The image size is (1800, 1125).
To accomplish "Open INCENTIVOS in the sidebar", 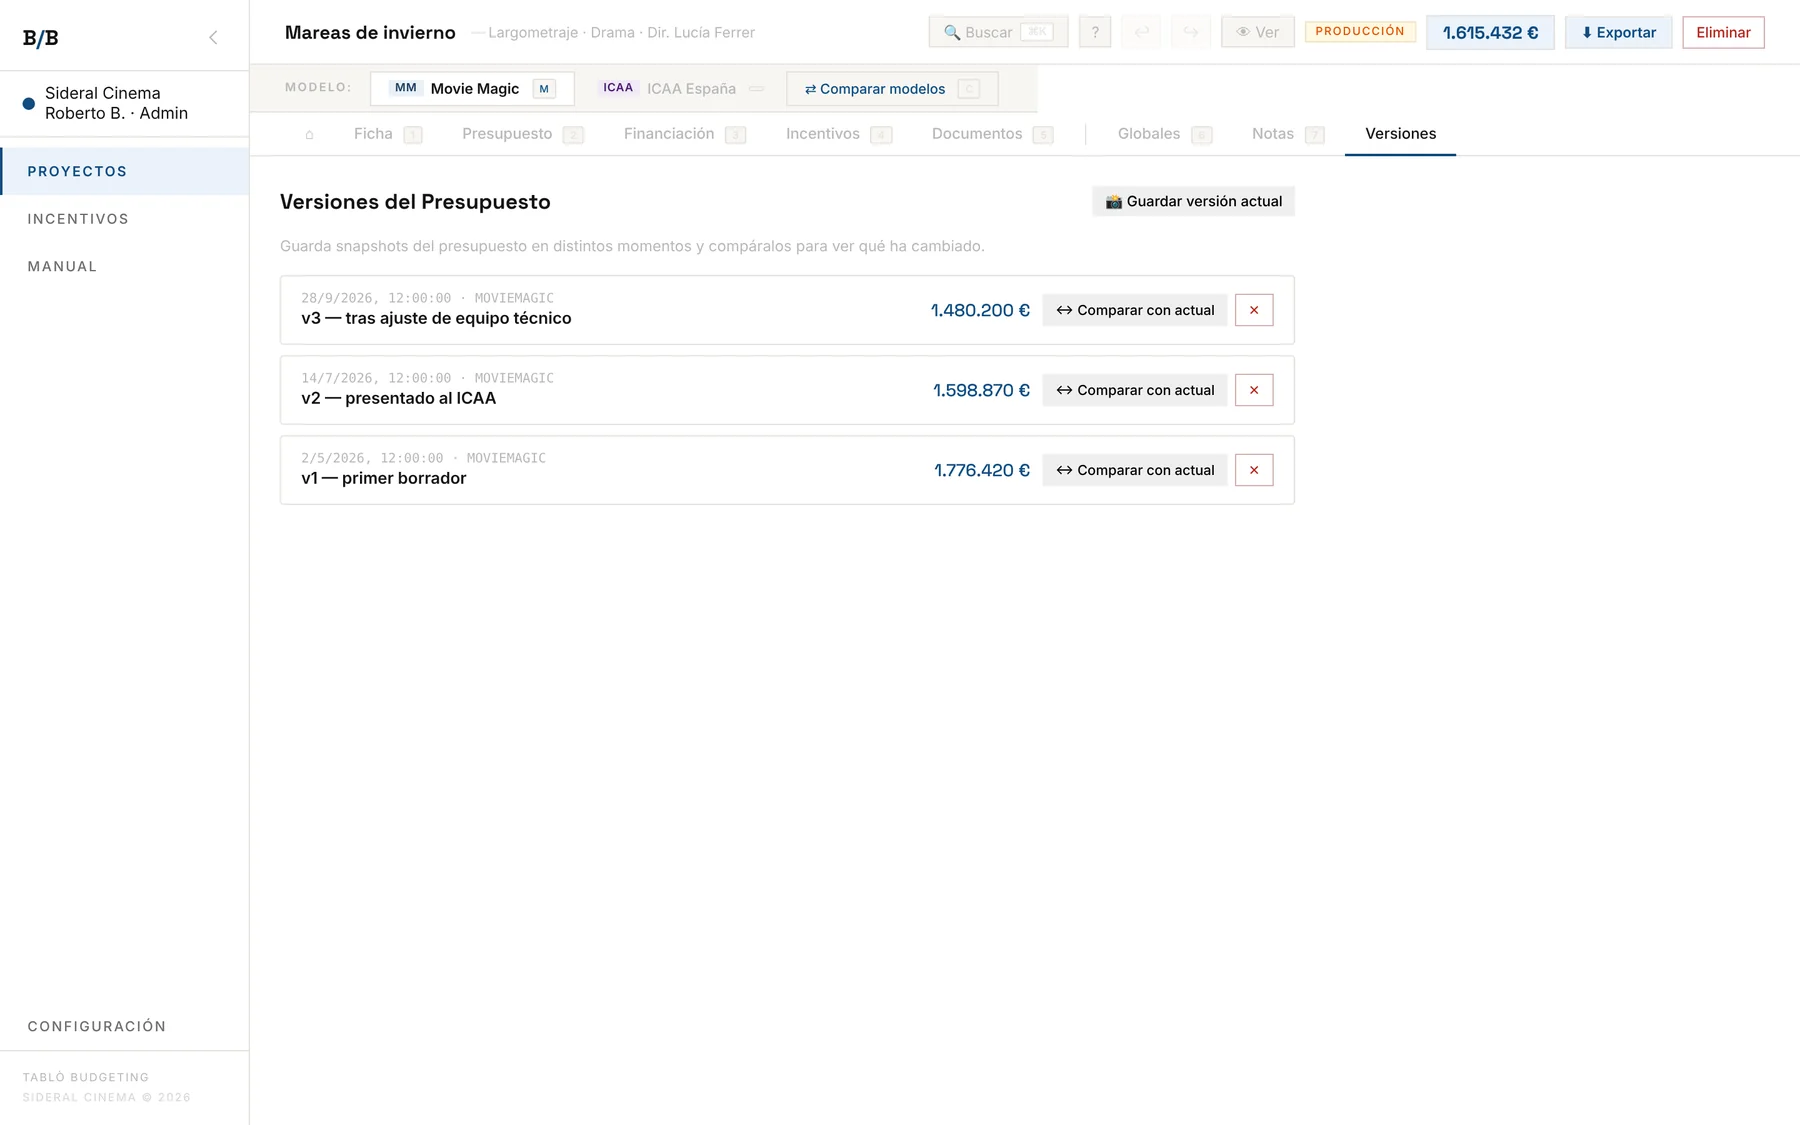I will 125,219.
